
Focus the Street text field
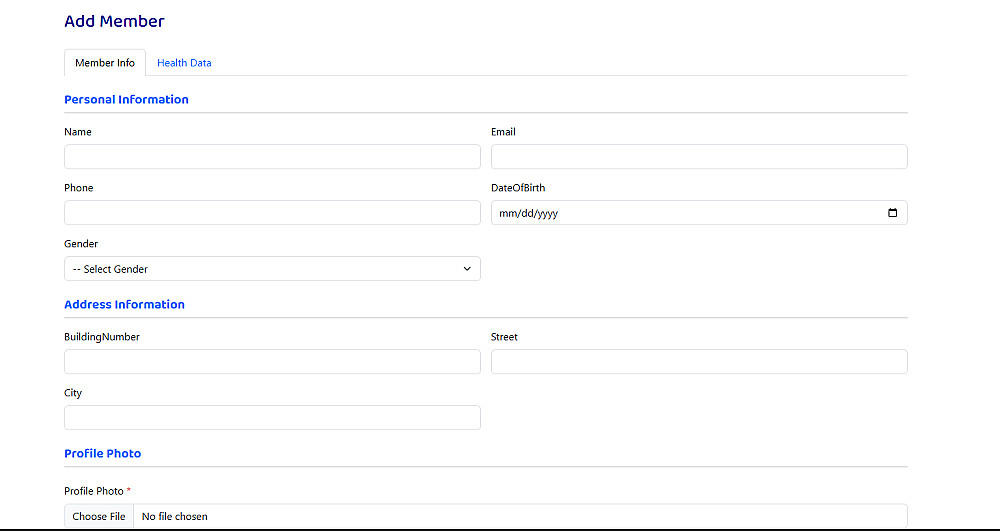tap(699, 362)
